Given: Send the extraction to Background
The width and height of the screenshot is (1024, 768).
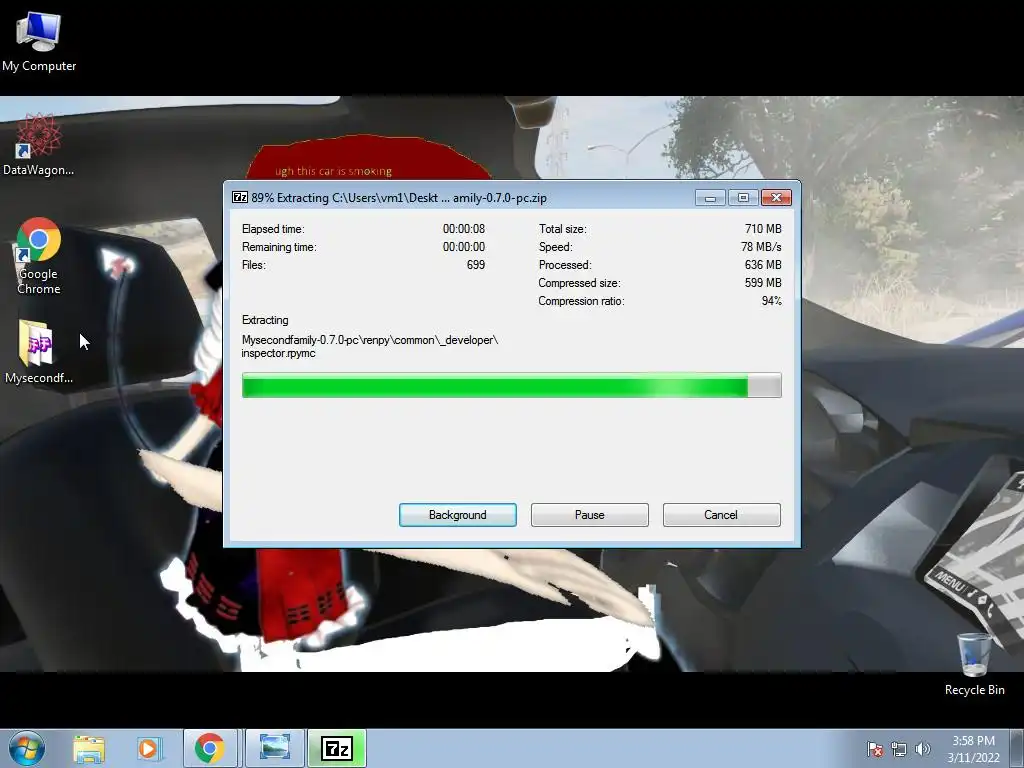Looking at the screenshot, I should click(458, 515).
